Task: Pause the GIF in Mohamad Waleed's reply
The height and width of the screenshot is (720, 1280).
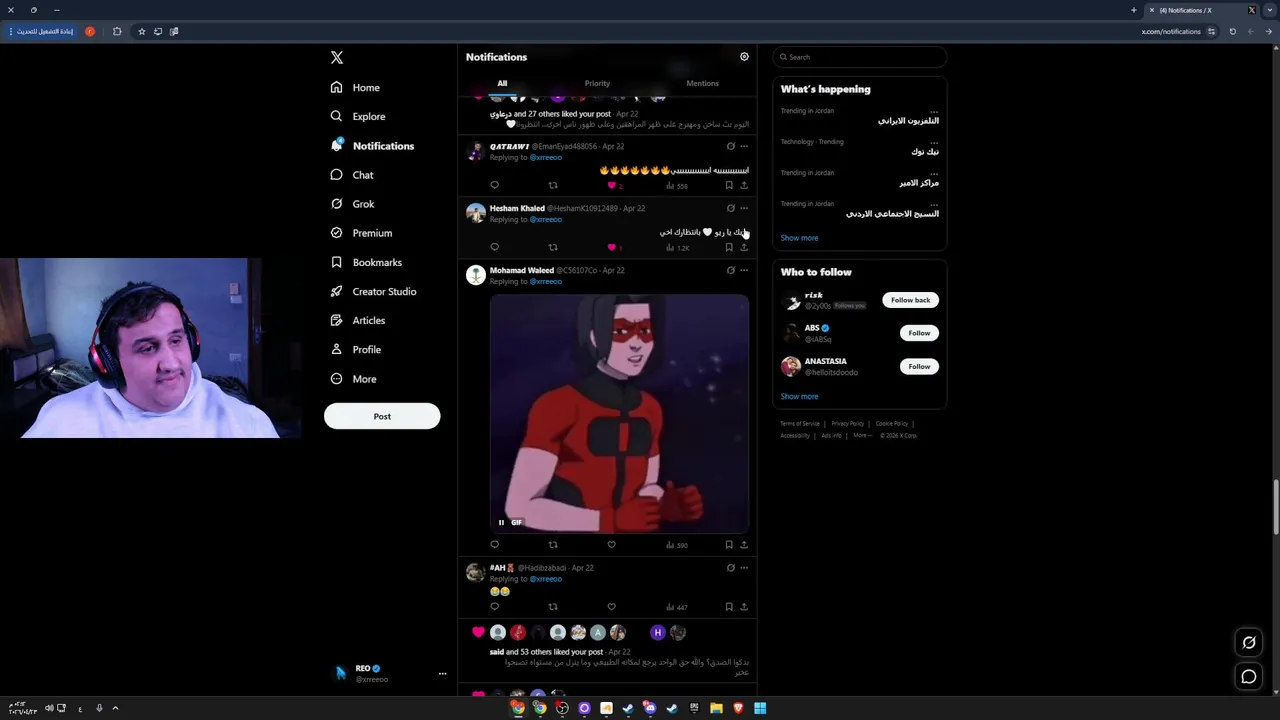Action: [x=501, y=522]
